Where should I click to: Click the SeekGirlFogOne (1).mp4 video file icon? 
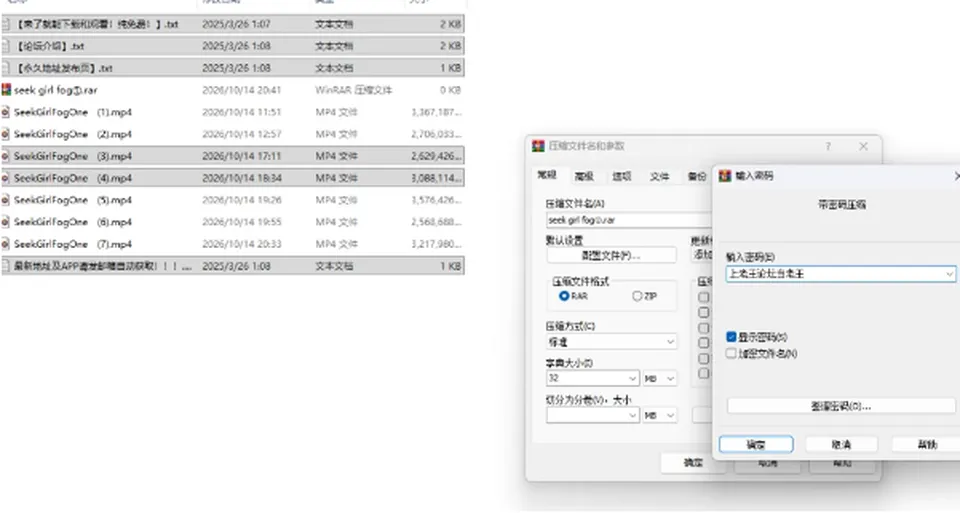6,112
